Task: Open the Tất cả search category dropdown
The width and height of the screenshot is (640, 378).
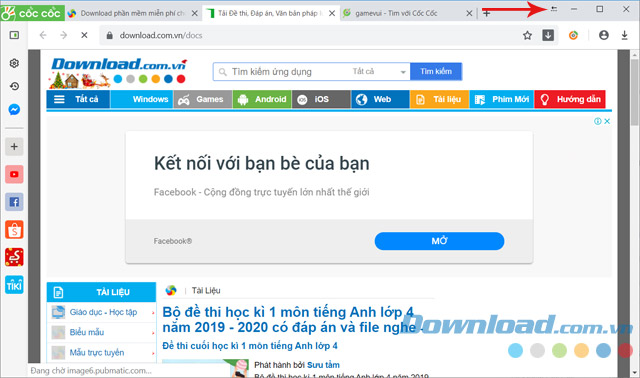Action: point(380,72)
